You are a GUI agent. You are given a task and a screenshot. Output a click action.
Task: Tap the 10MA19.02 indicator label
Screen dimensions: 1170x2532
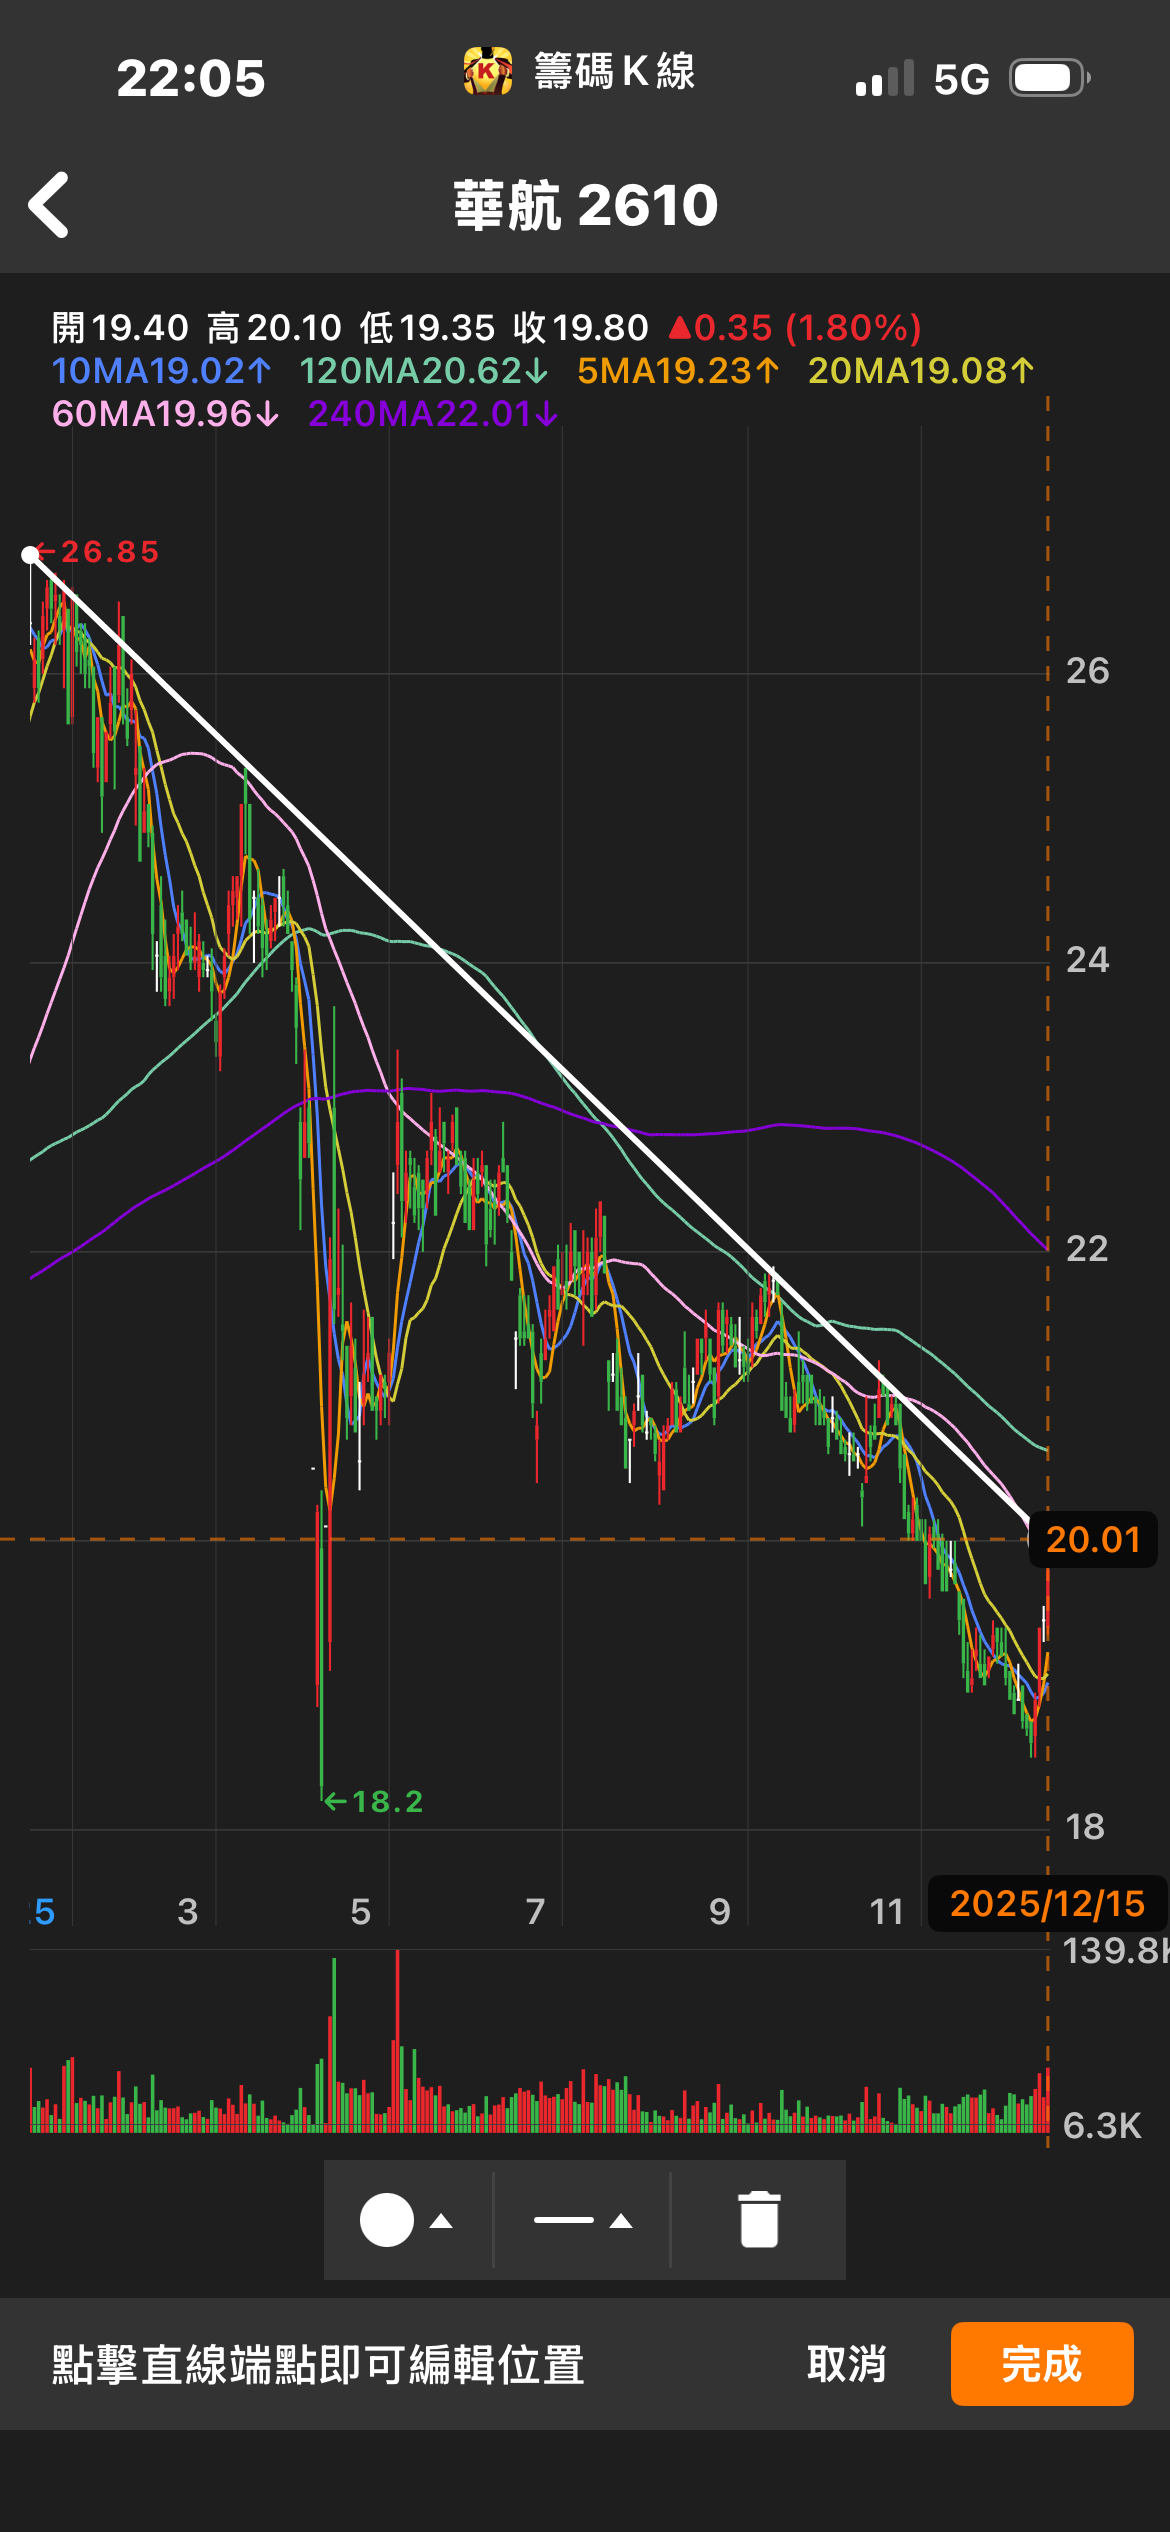click(161, 371)
